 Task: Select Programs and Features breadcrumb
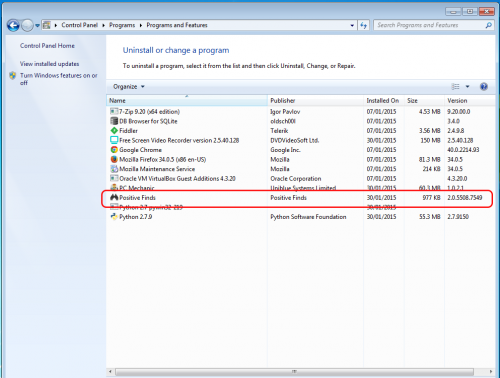177,25
